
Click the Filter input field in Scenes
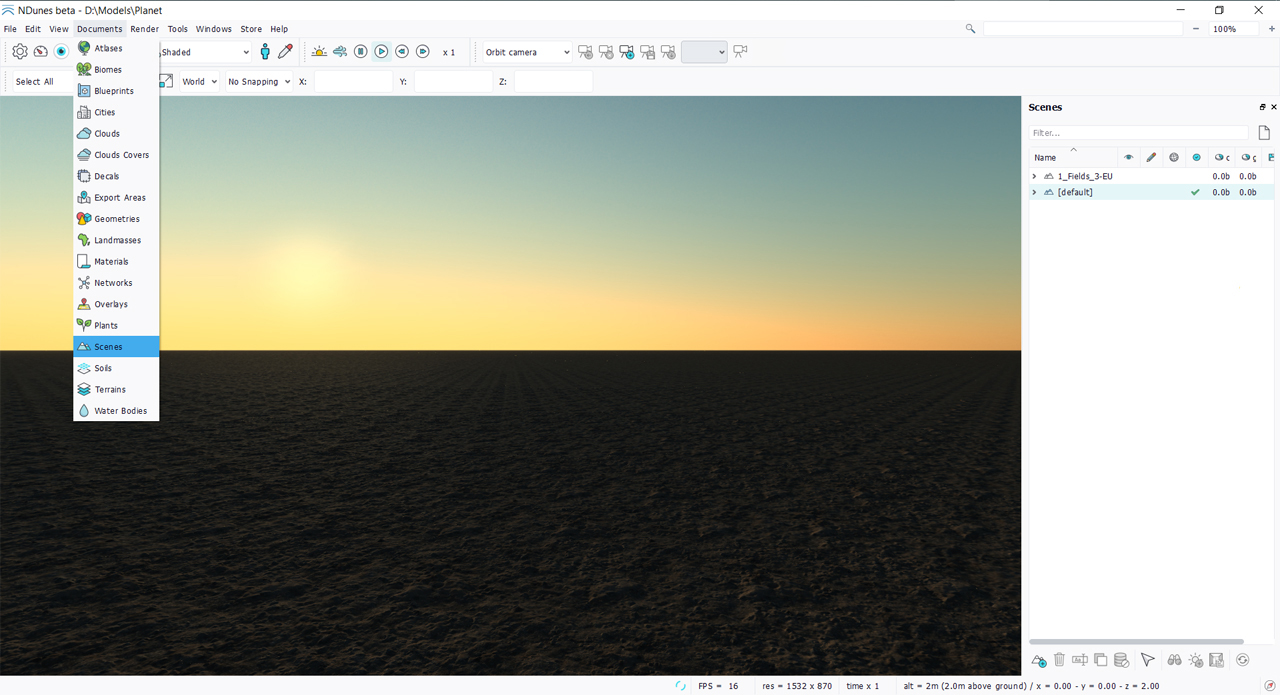(1139, 133)
